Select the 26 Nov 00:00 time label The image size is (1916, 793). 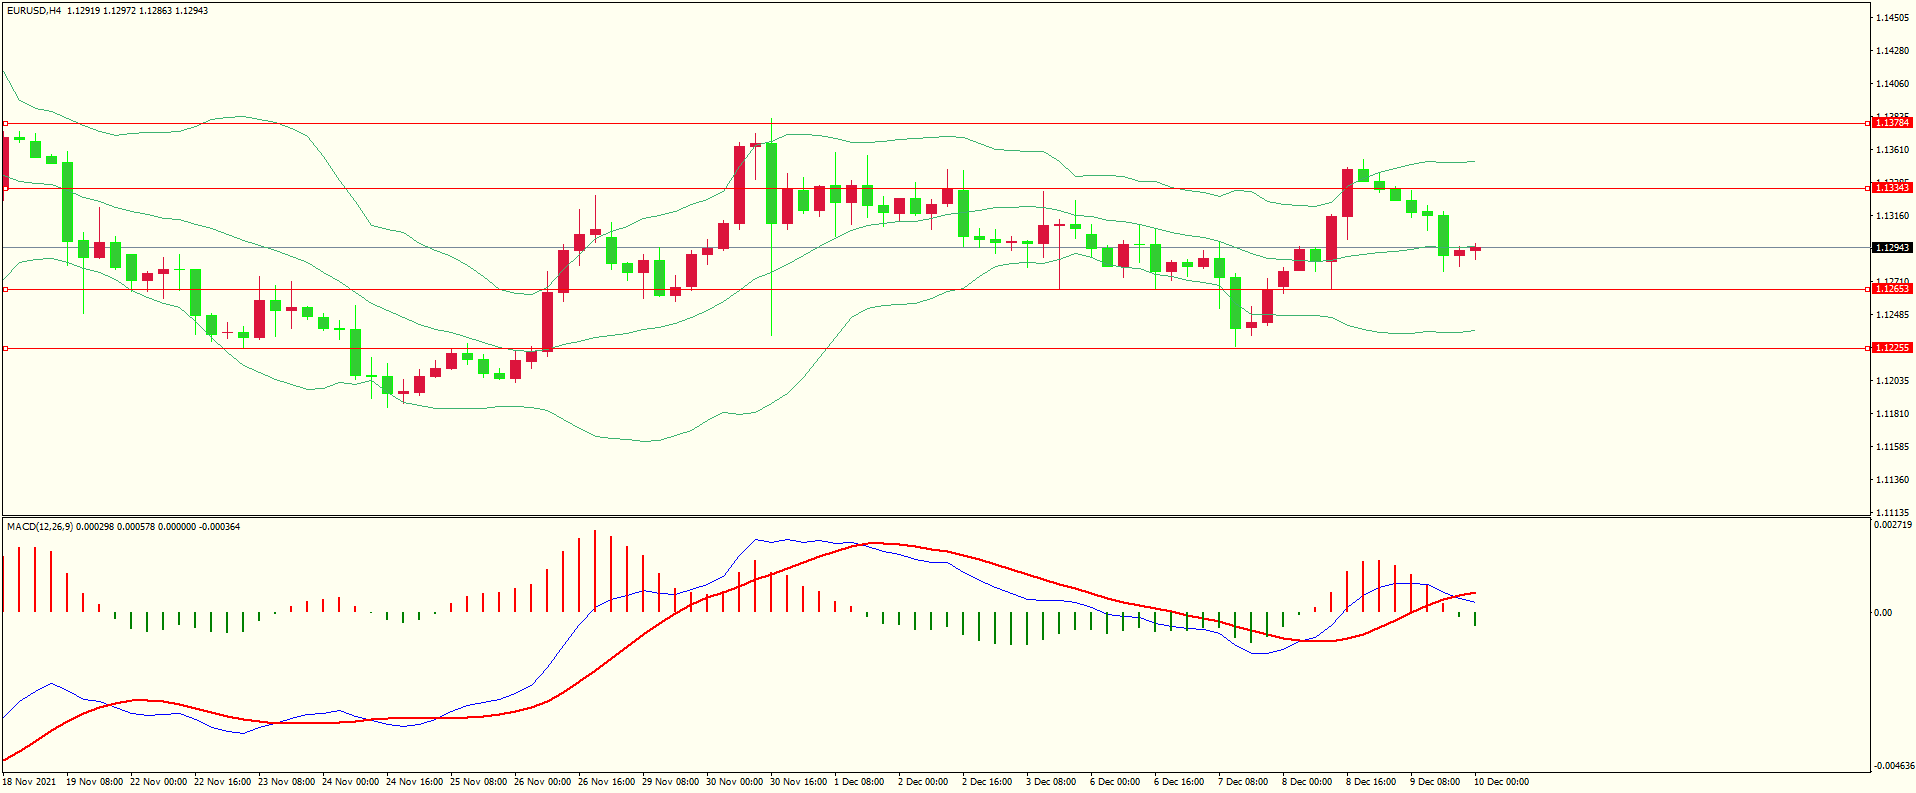(542, 782)
